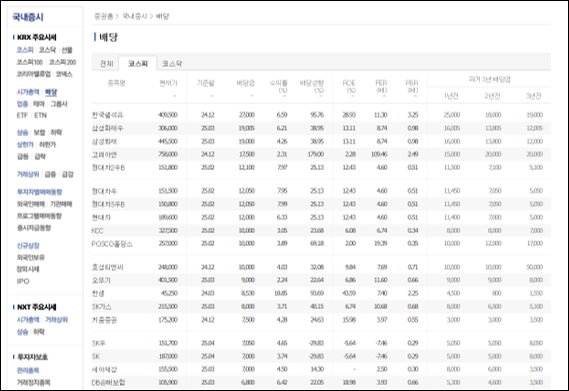Screen dimensions: 569x391
Task: Open 코스닥 link in the sidebar
Action: 48,50
